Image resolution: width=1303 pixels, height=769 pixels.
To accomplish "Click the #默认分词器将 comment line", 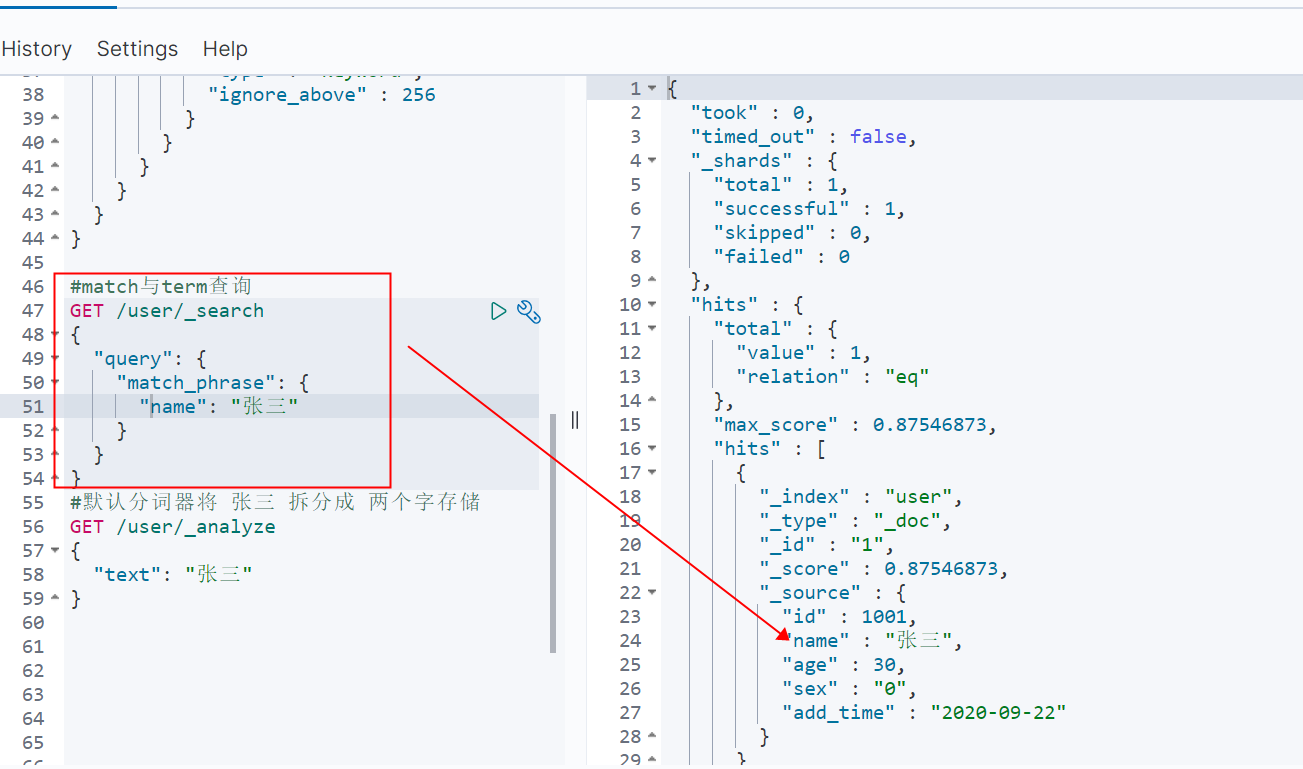I will (x=275, y=503).
